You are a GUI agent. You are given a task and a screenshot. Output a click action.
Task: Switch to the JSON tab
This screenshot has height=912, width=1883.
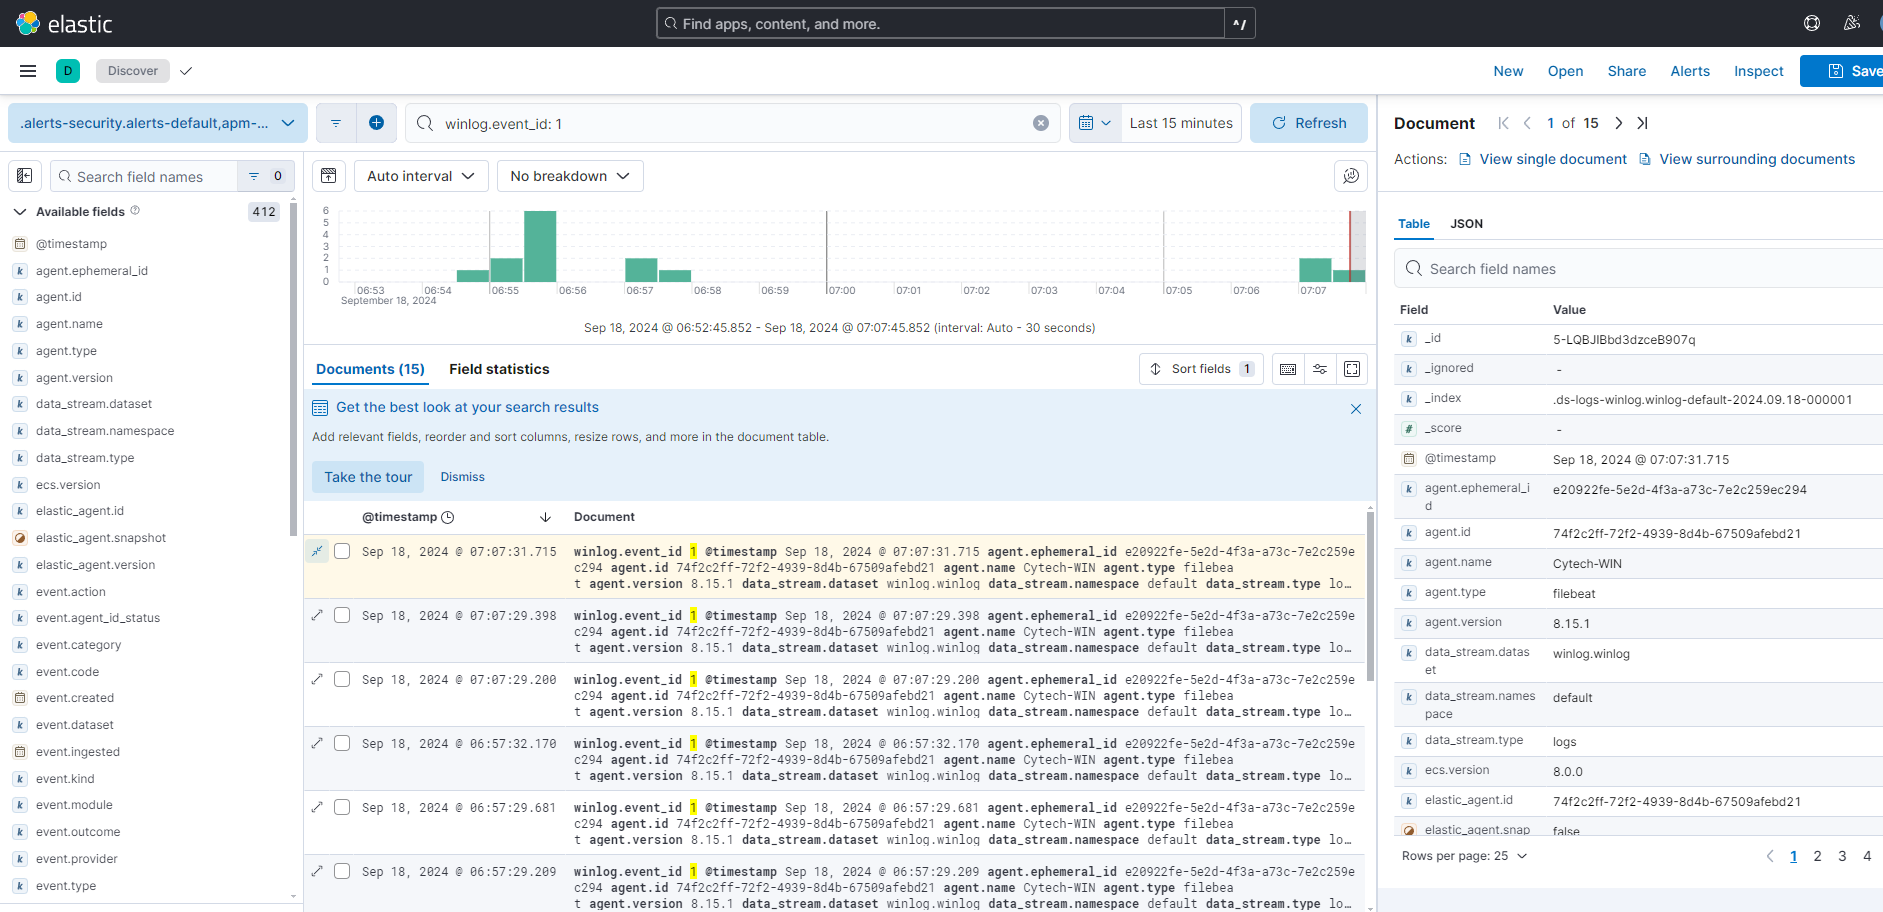click(1466, 224)
